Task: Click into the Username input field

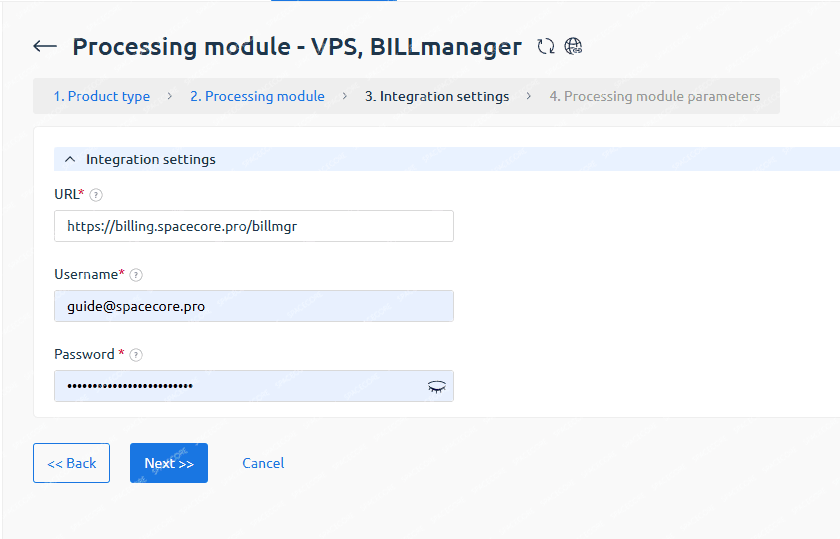Action: 253,306
